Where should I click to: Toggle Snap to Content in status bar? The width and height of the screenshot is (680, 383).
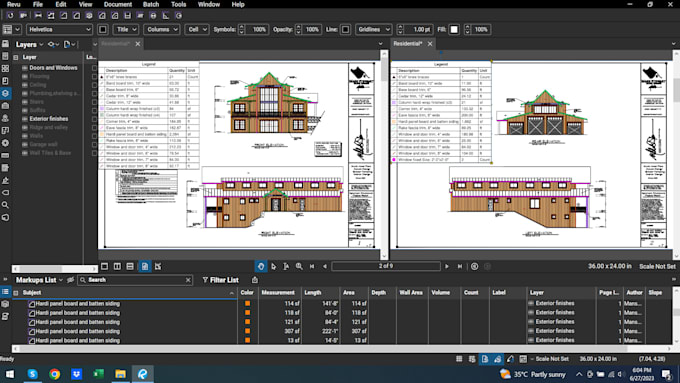(485, 359)
